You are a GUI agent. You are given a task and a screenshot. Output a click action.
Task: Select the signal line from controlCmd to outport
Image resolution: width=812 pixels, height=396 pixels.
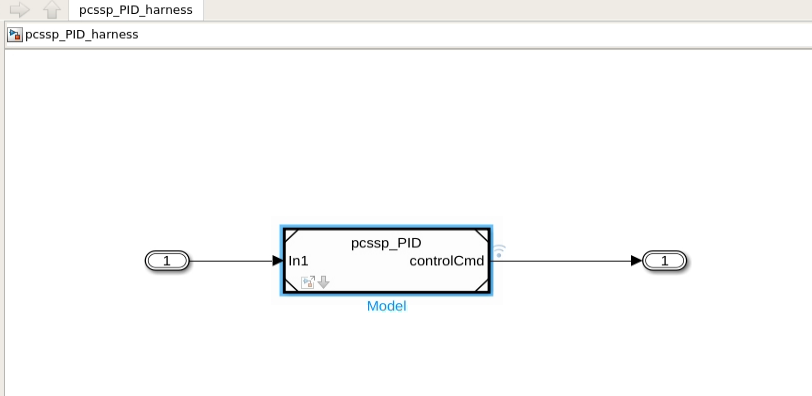click(567, 261)
